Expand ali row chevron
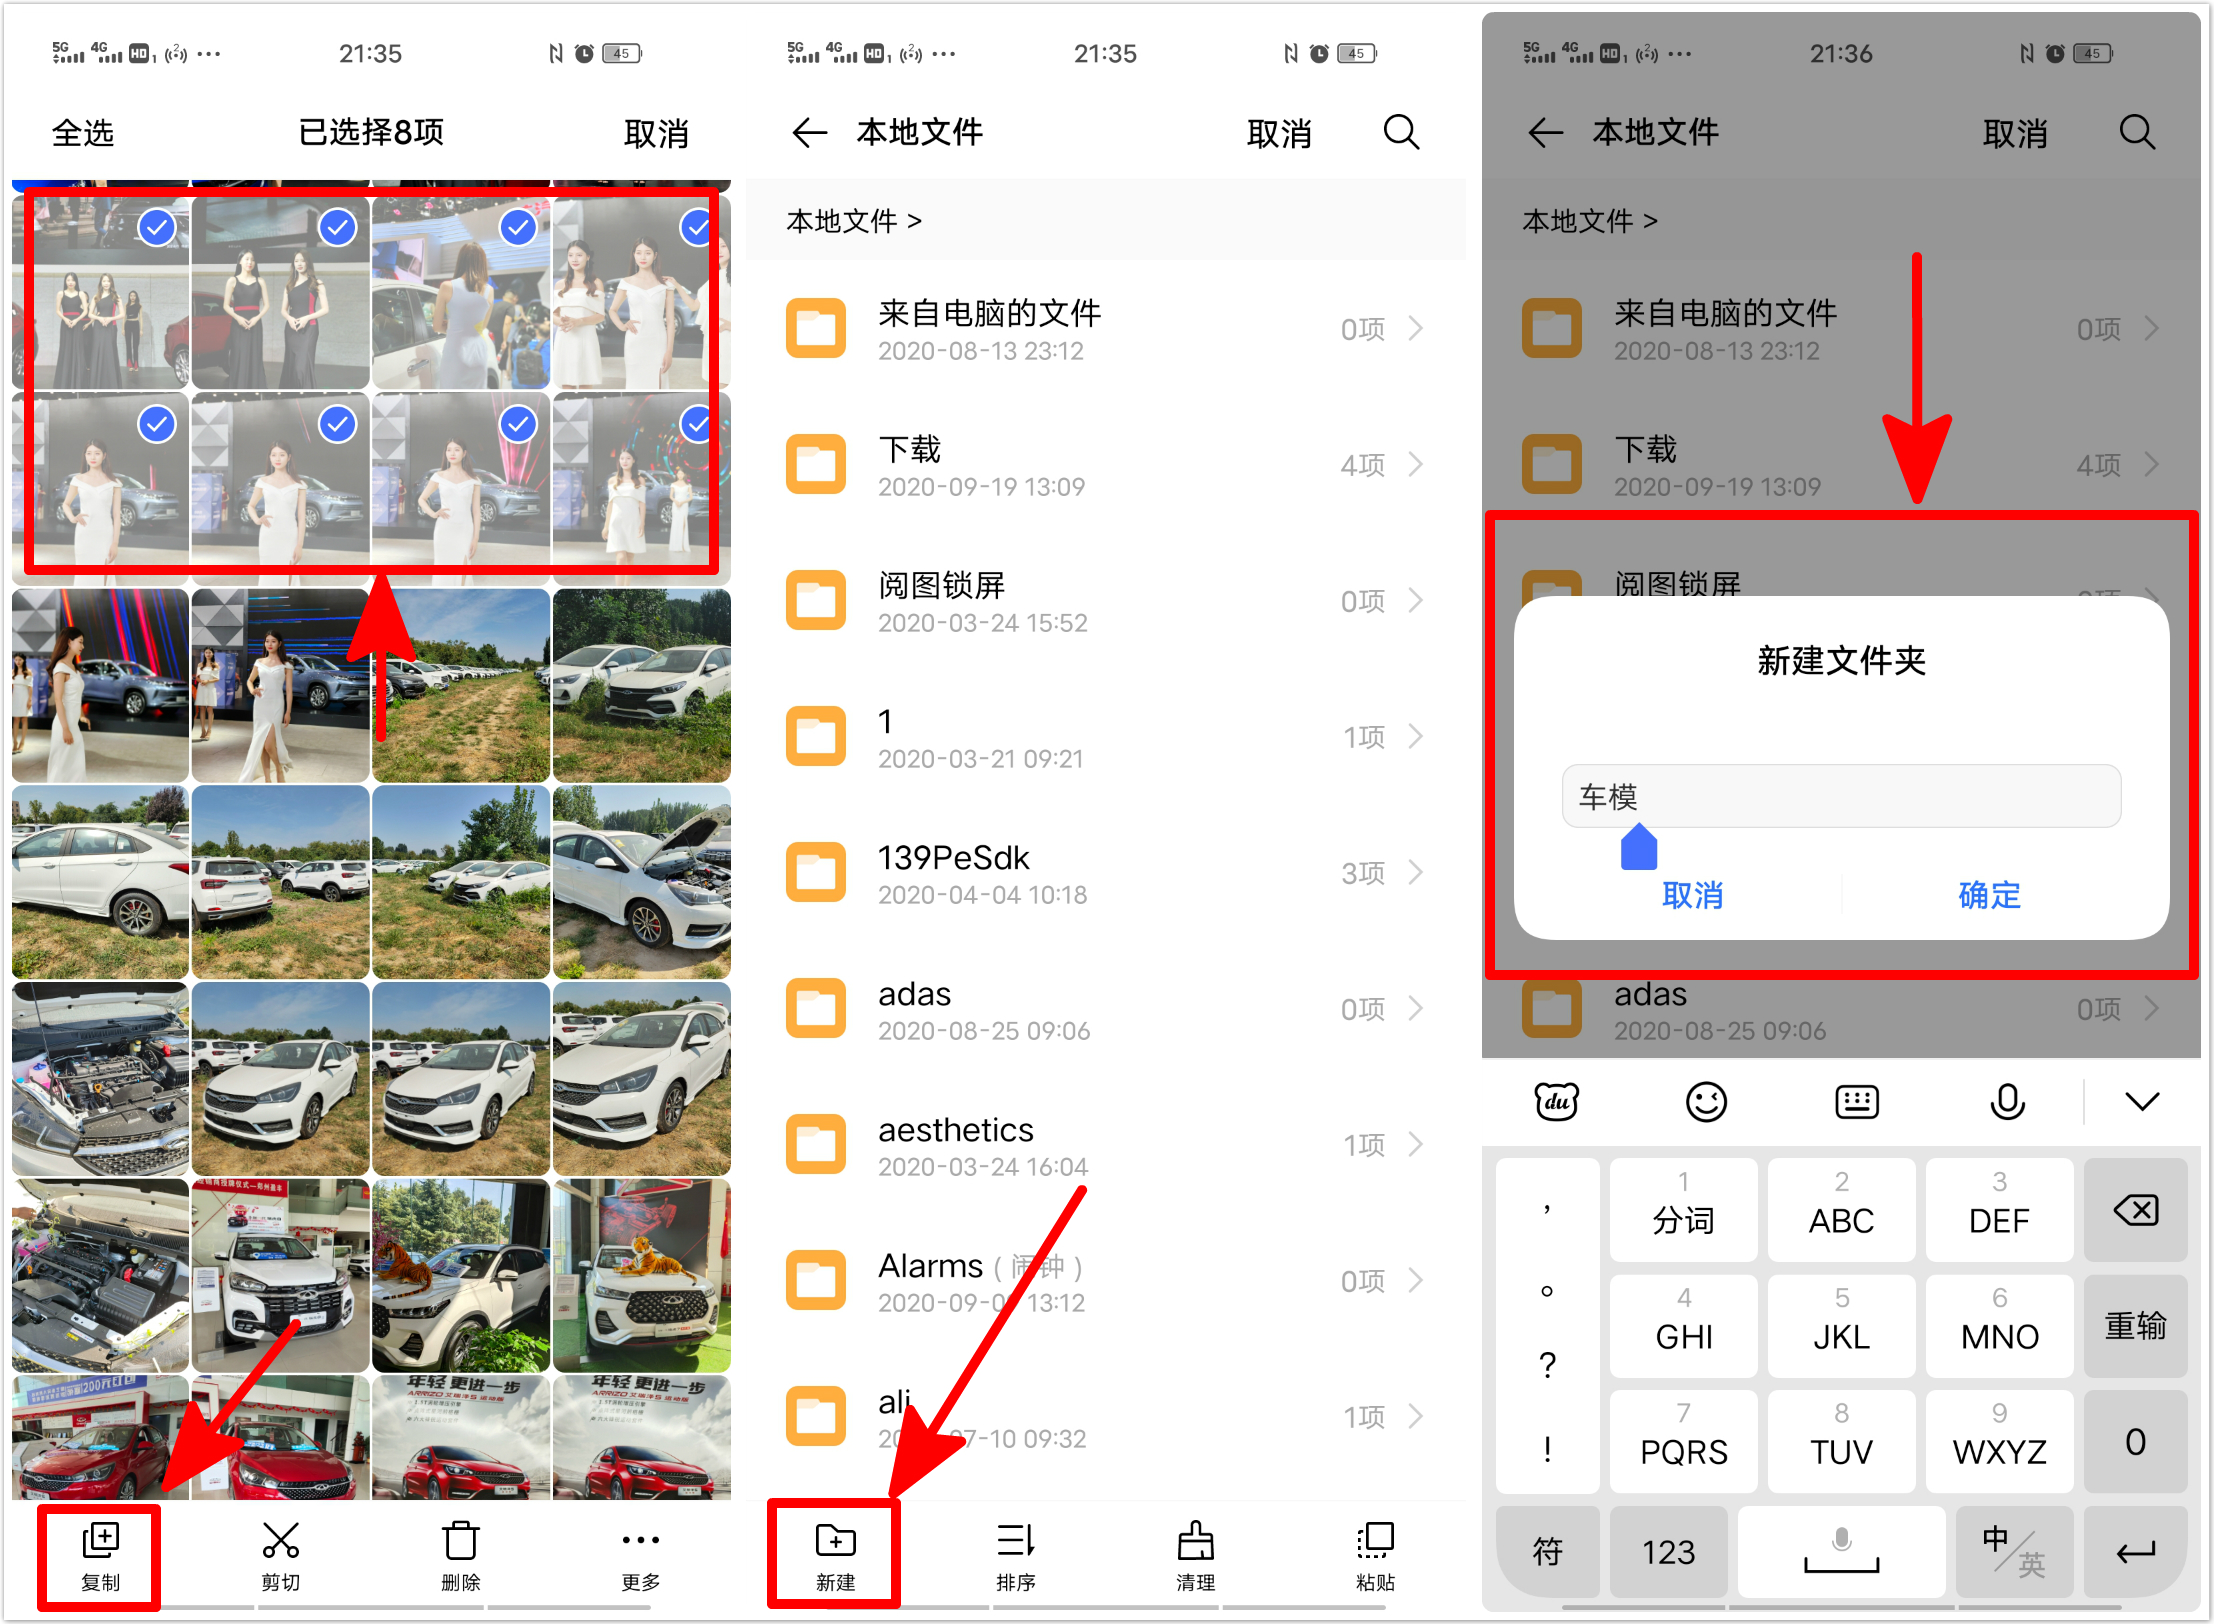2214x1624 pixels. point(1415,1416)
